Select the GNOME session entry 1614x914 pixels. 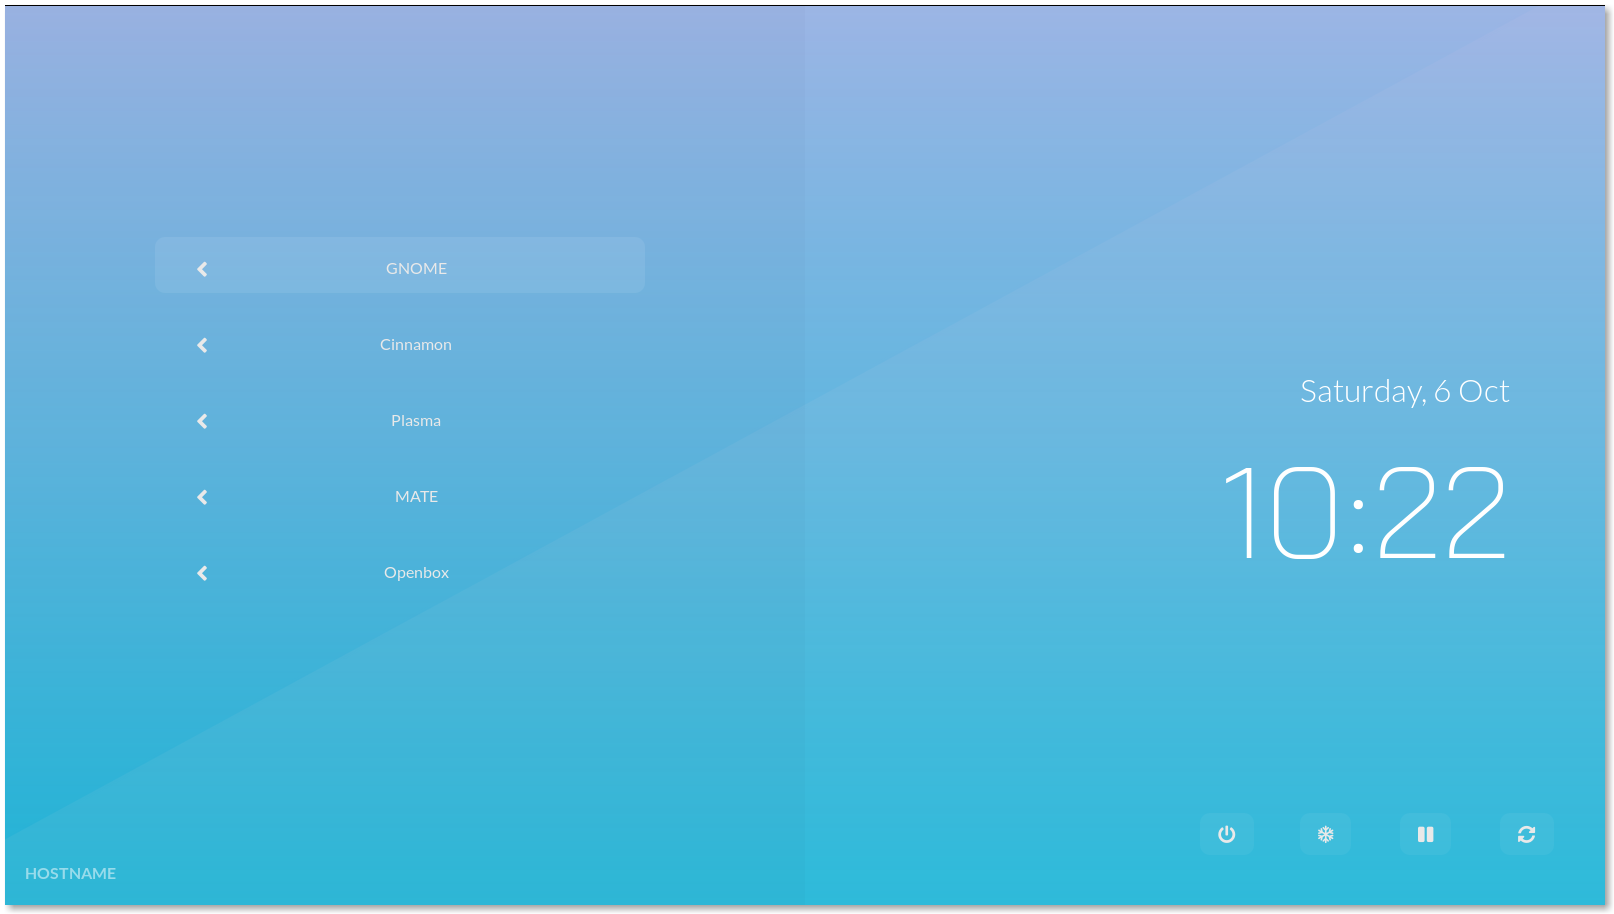click(400, 265)
